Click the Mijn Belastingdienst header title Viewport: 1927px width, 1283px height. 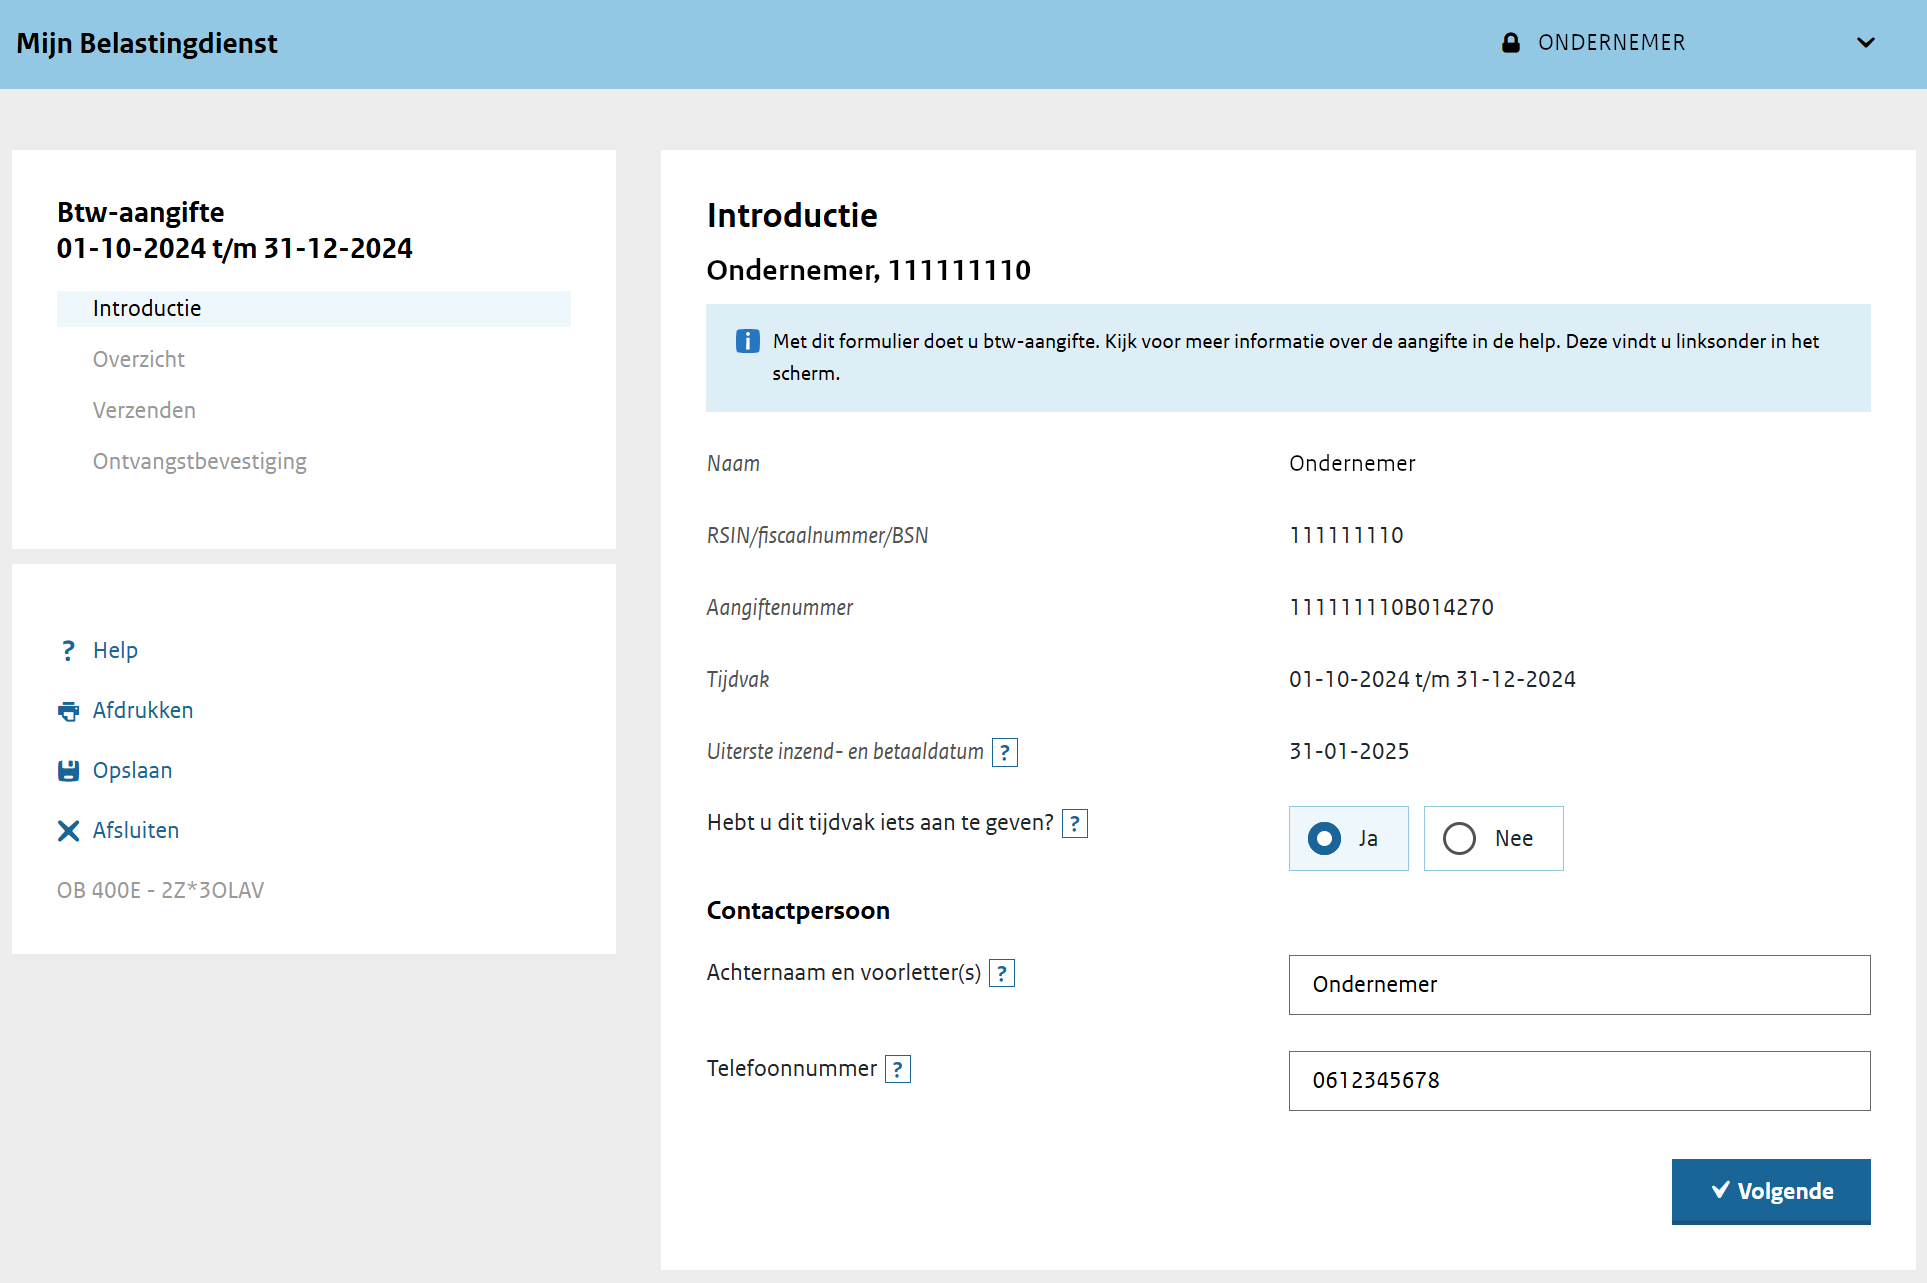(147, 43)
